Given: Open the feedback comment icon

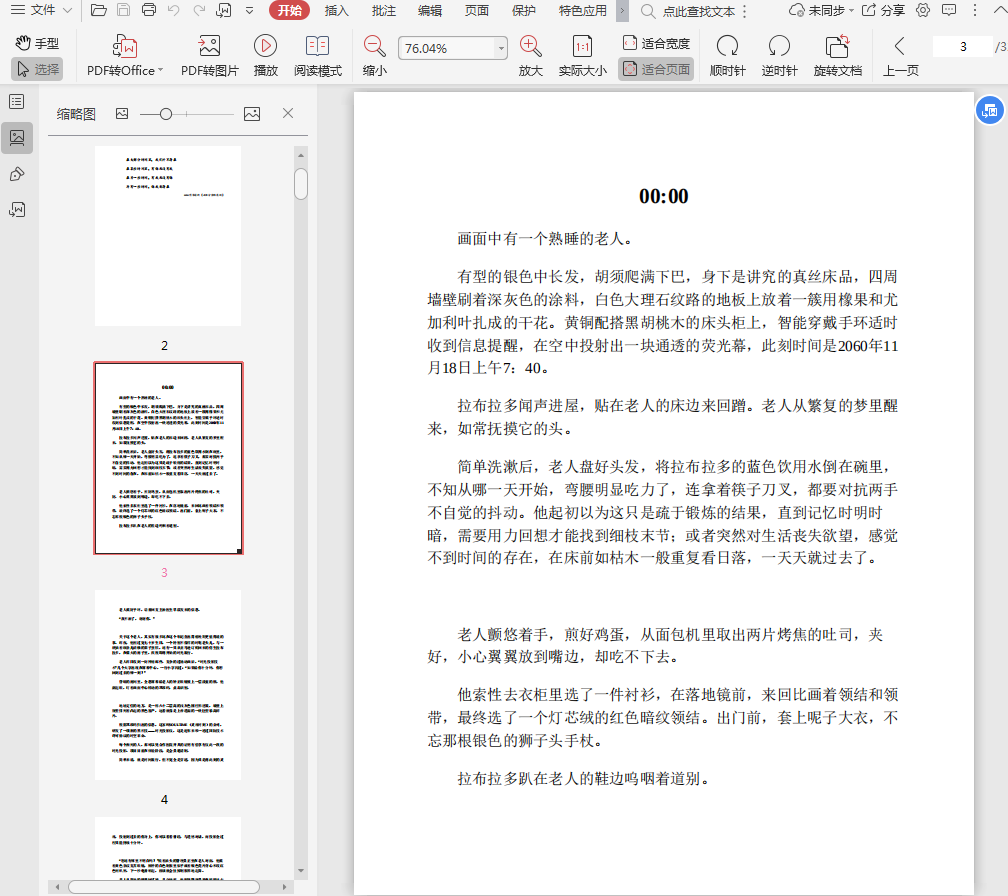Looking at the screenshot, I should coord(948,10).
